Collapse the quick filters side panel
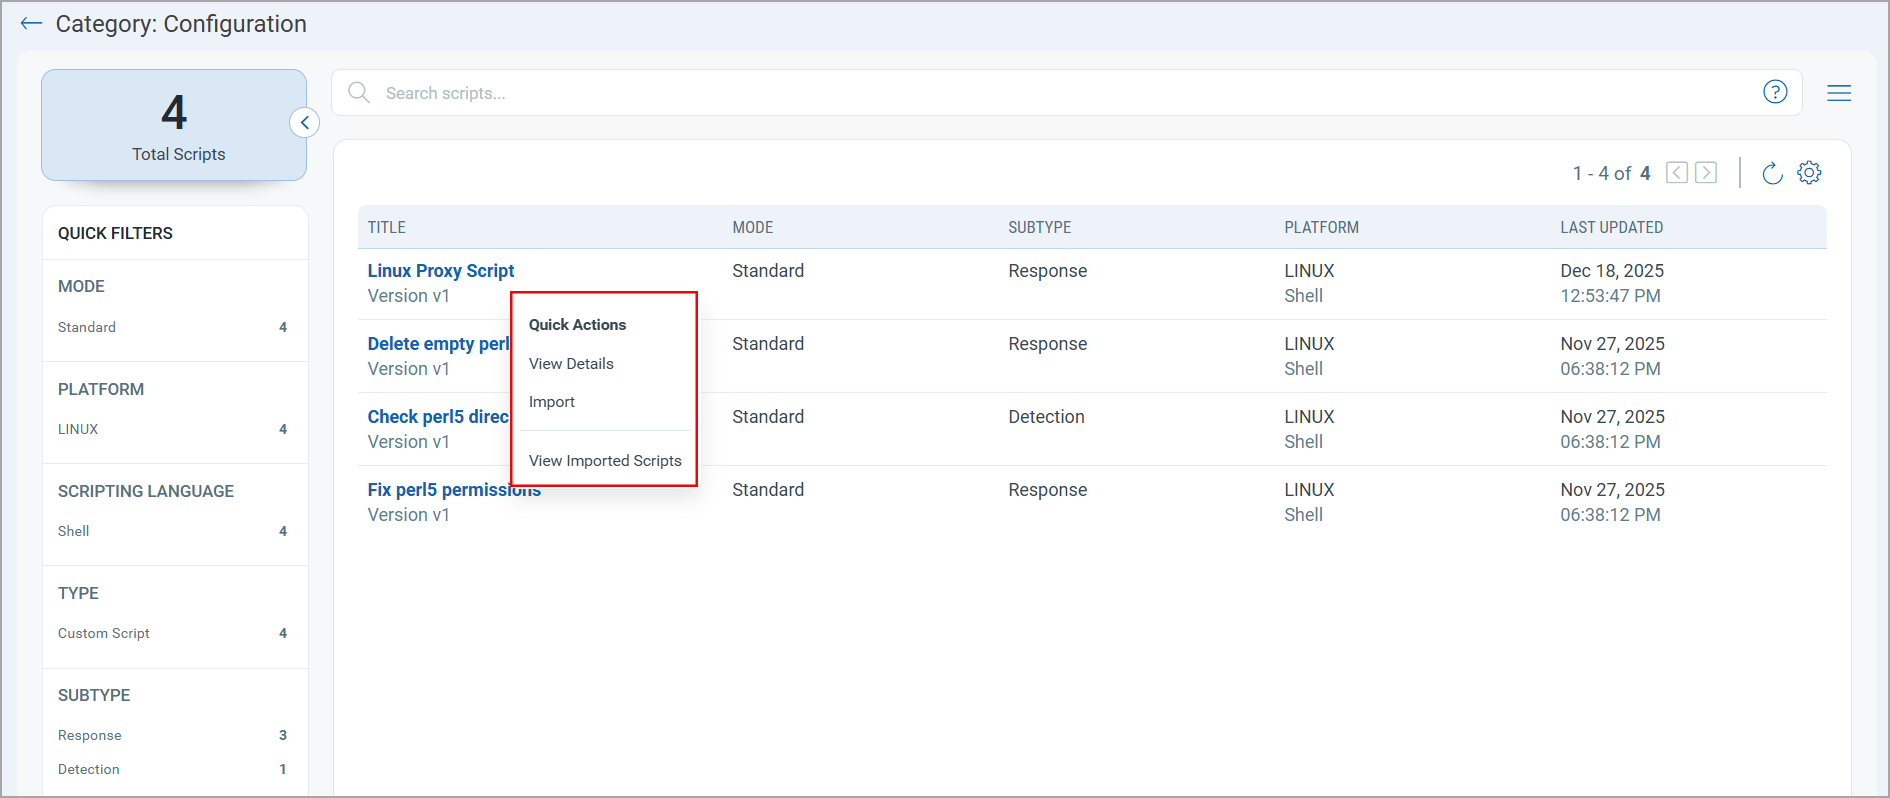The image size is (1890, 798). click(x=305, y=123)
